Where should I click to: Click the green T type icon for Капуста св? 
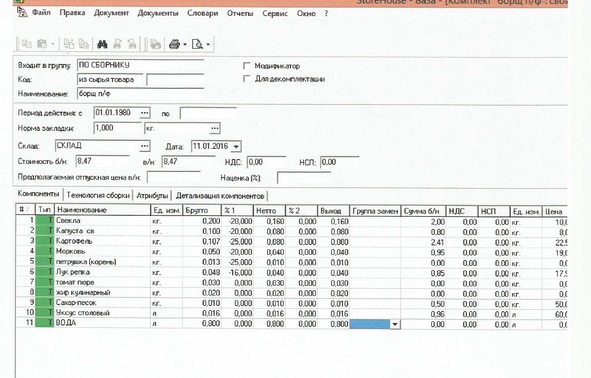[x=45, y=231]
